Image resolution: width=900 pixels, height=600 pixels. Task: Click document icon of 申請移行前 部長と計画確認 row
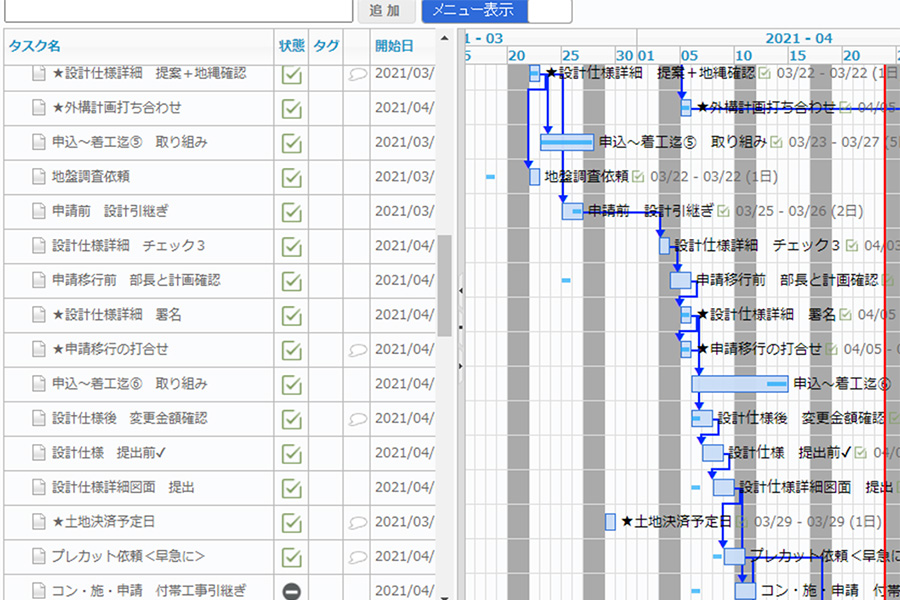38,280
